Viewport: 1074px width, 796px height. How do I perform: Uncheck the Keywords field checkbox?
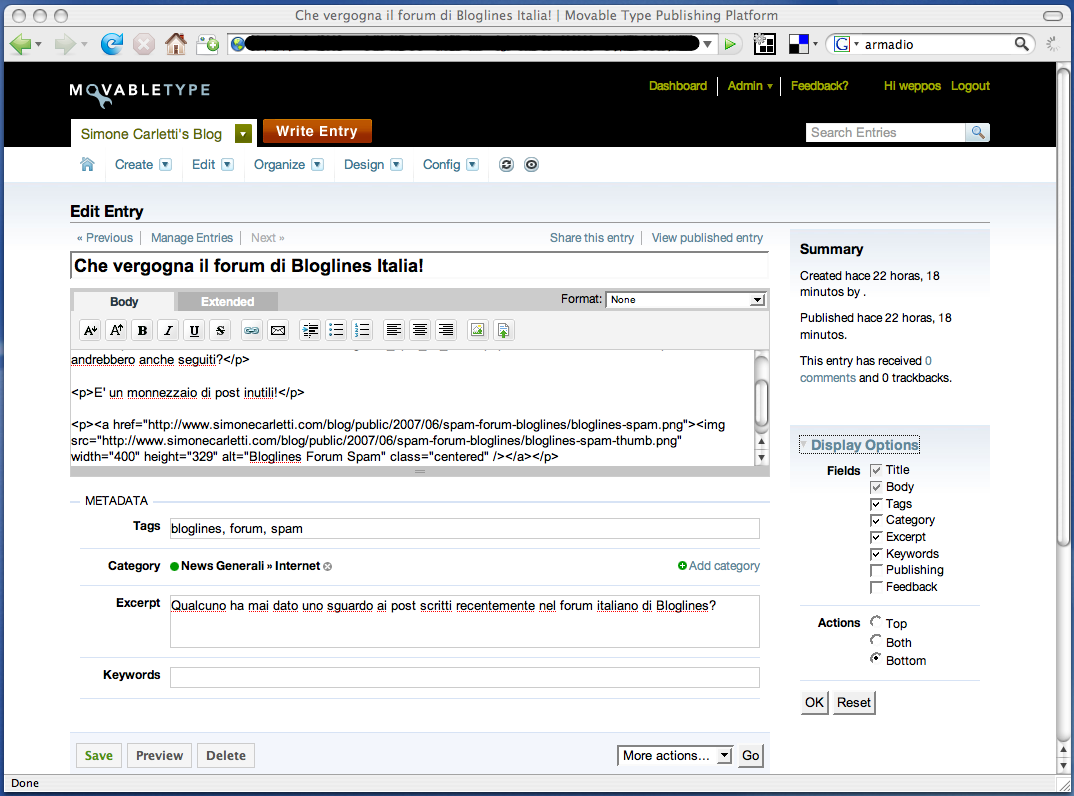(875, 554)
